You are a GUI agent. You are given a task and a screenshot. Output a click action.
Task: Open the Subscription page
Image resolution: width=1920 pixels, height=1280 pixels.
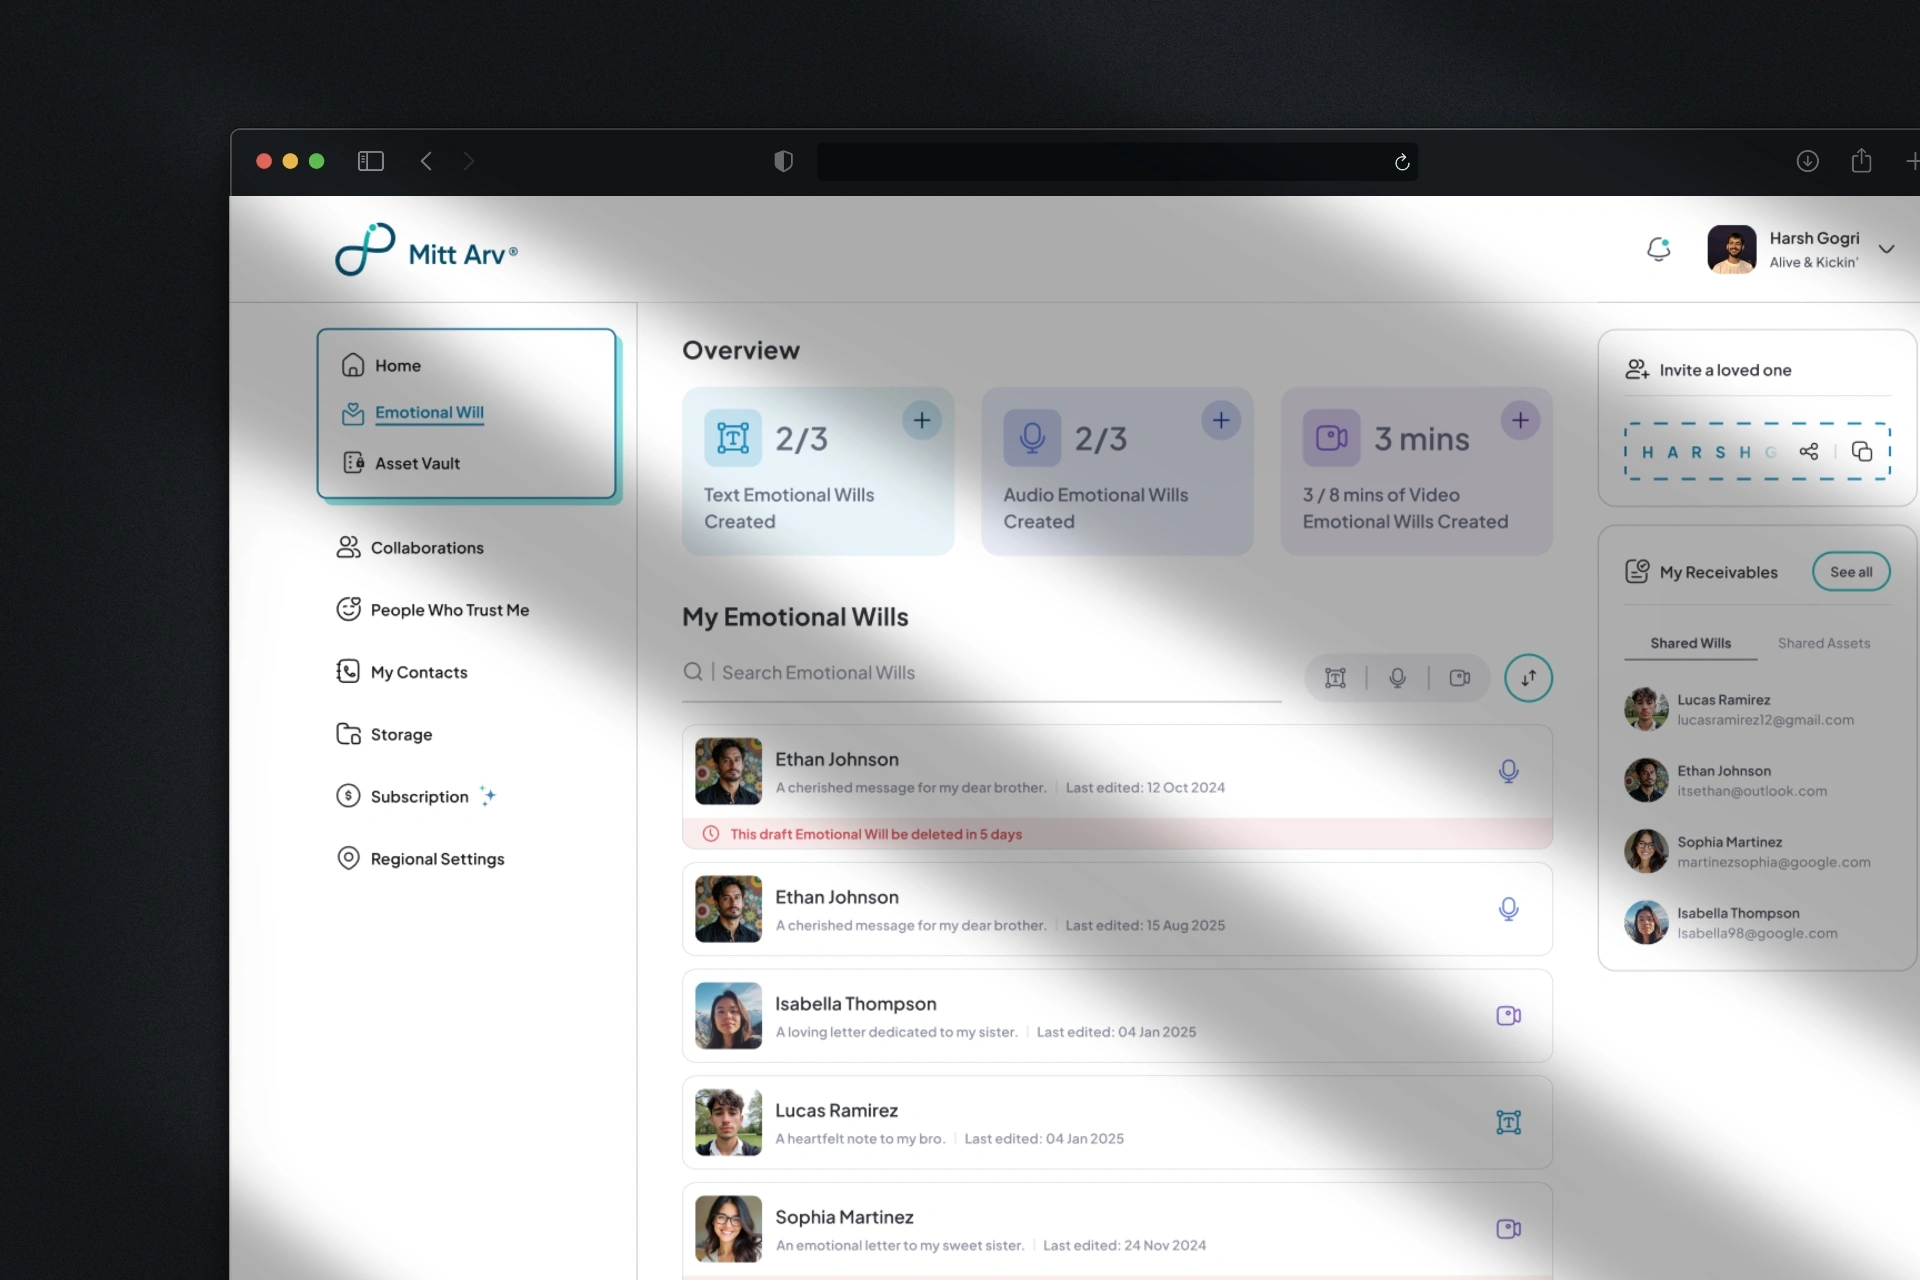(419, 797)
